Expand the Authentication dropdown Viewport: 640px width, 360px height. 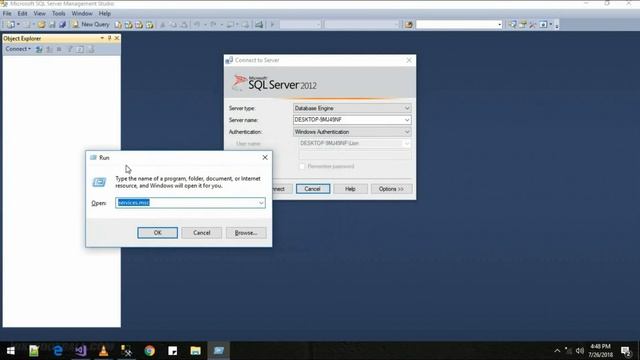point(407,132)
